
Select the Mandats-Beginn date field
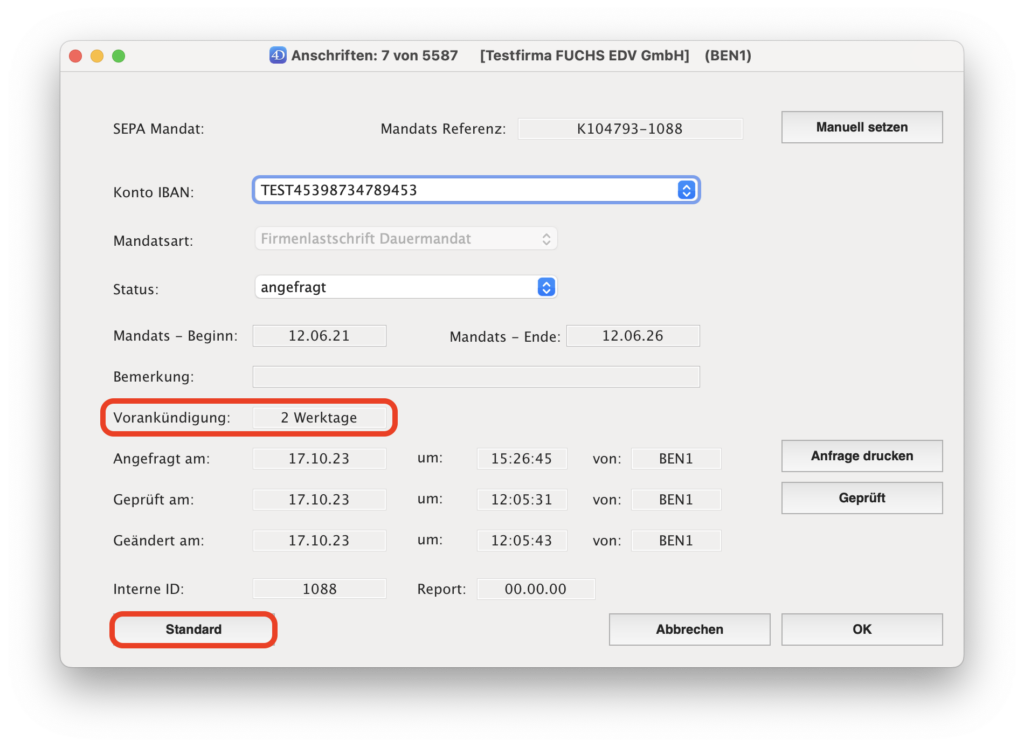point(319,336)
